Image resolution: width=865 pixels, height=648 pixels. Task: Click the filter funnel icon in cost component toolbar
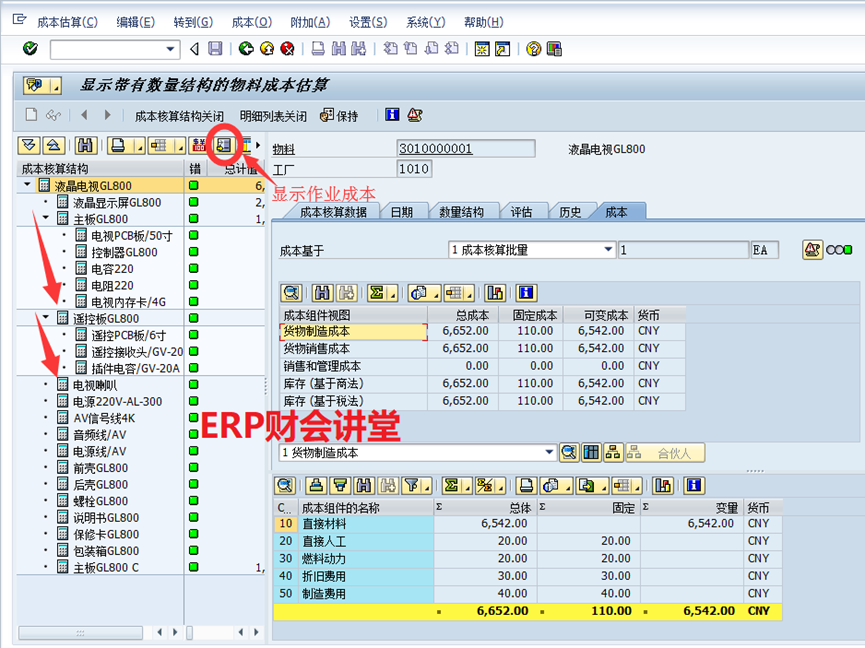pyautogui.click(x=412, y=486)
